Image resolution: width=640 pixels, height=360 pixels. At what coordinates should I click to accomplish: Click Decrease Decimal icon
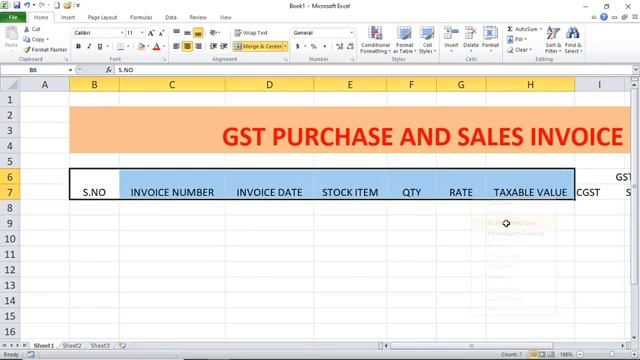(x=350, y=47)
